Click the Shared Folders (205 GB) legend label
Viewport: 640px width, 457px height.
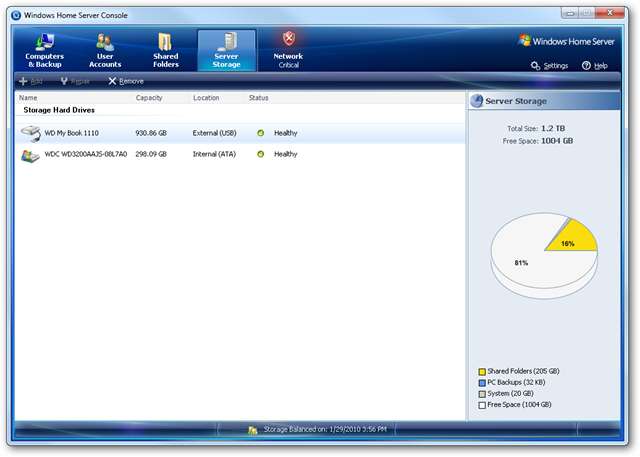pos(523,371)
